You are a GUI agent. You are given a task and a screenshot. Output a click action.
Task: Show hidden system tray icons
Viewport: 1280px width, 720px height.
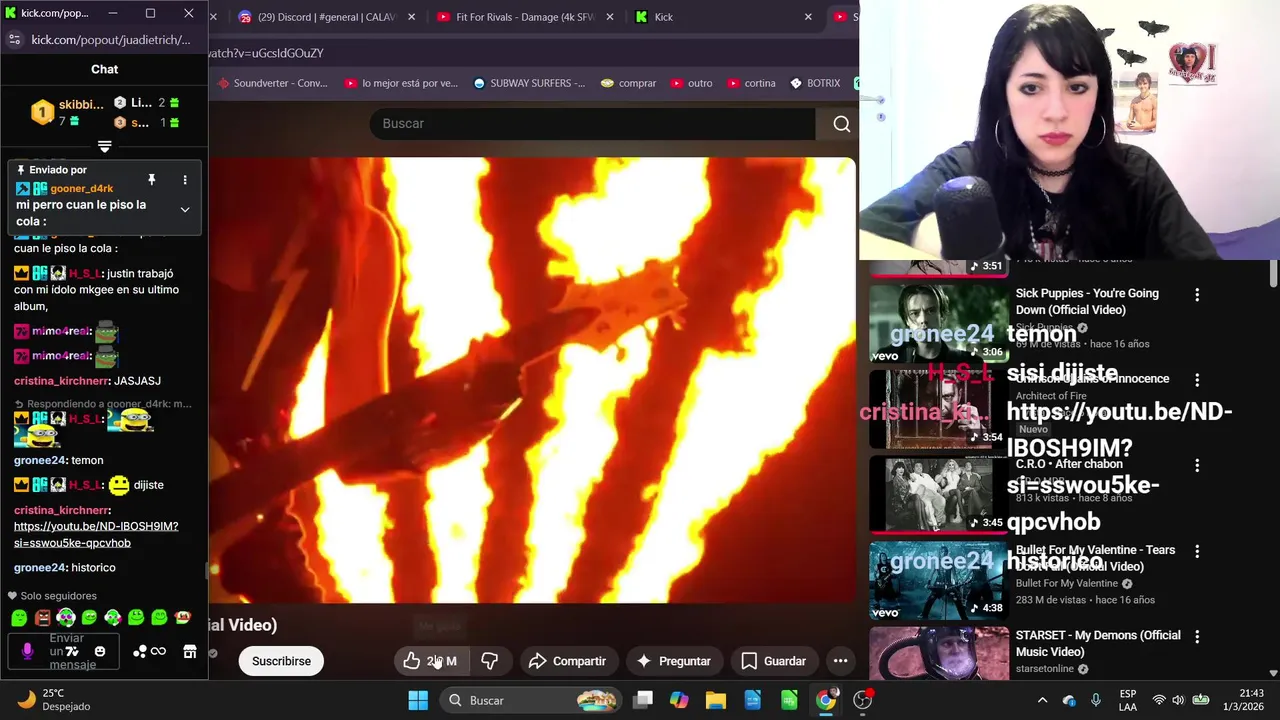[x=1042, y=700]
